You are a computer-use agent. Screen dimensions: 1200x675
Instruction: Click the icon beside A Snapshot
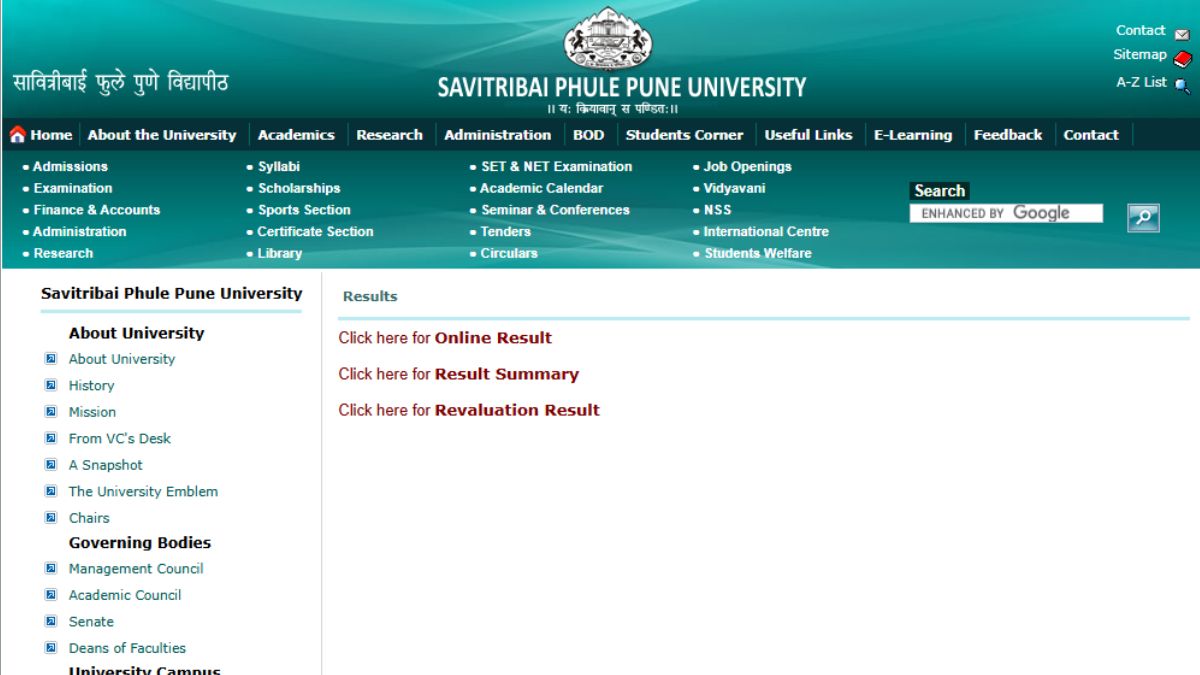51,465
